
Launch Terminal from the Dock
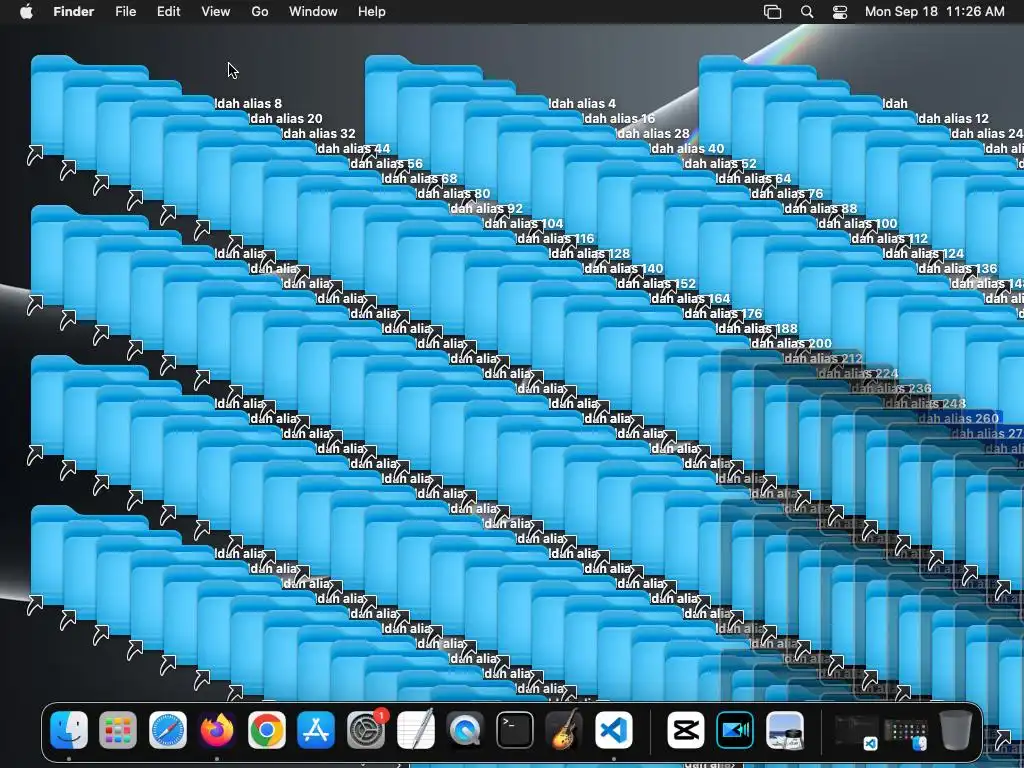click(515, 729)
